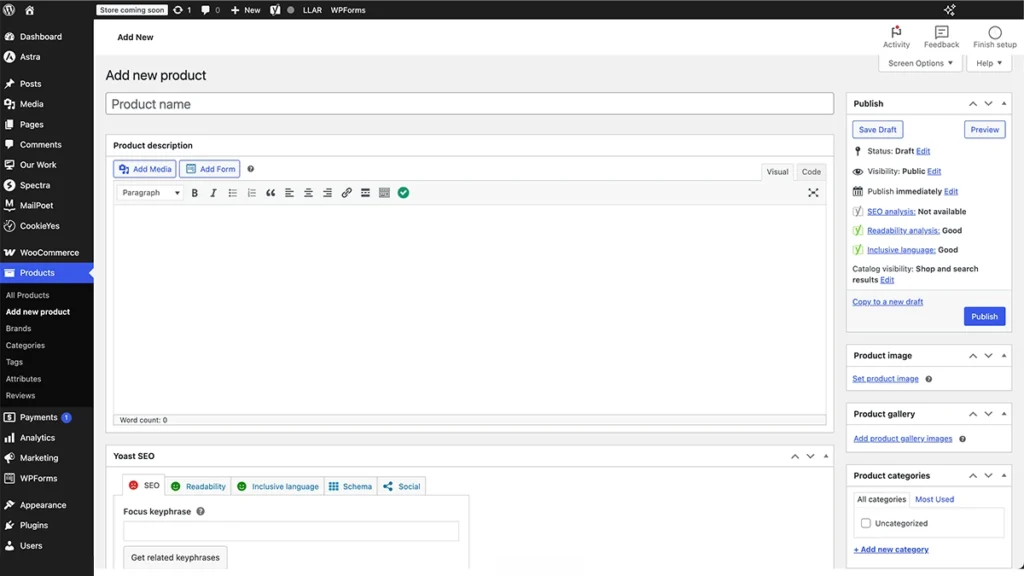This screenshot has height=576, width=1024.
Task: Open the Schema tab
Action: coord(351,487)
